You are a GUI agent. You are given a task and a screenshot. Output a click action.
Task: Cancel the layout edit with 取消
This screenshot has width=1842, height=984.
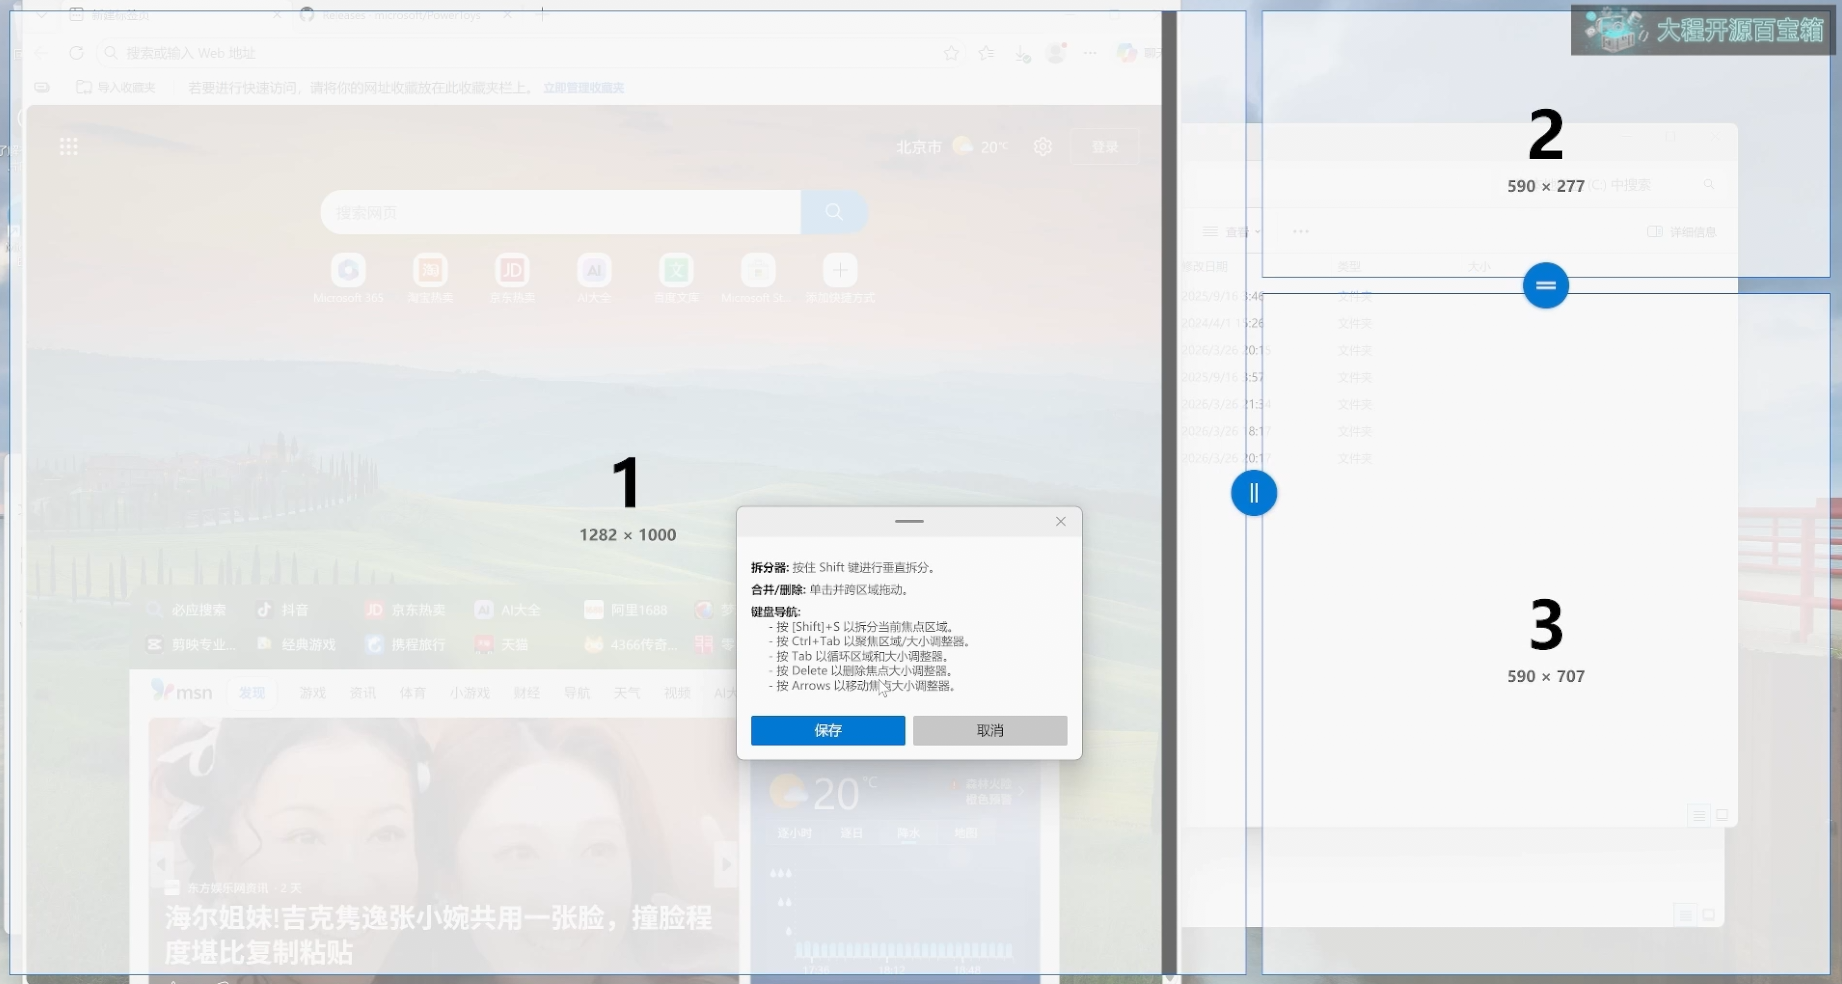[x=990, y=730]
